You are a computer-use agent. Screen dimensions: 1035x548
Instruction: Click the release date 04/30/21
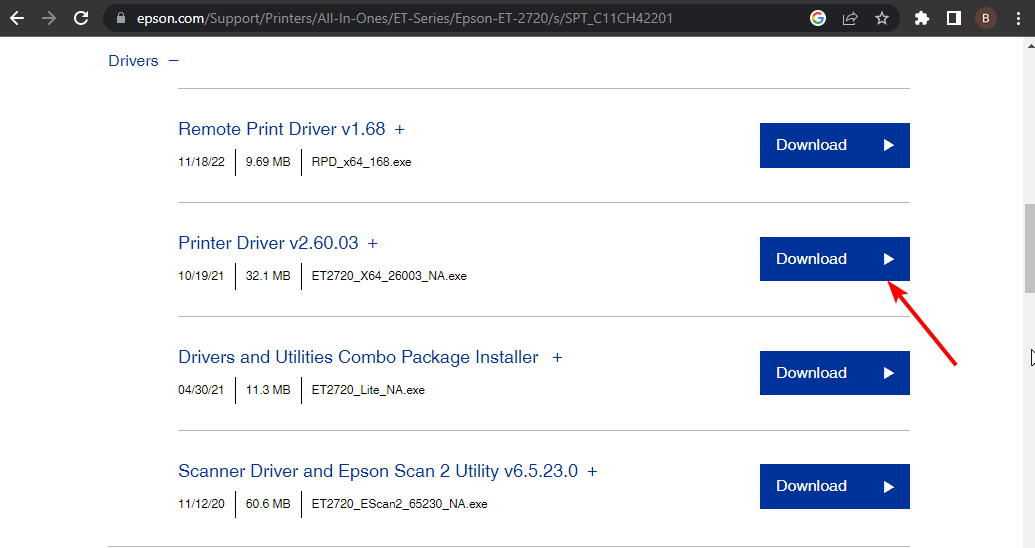pos(201,390)
